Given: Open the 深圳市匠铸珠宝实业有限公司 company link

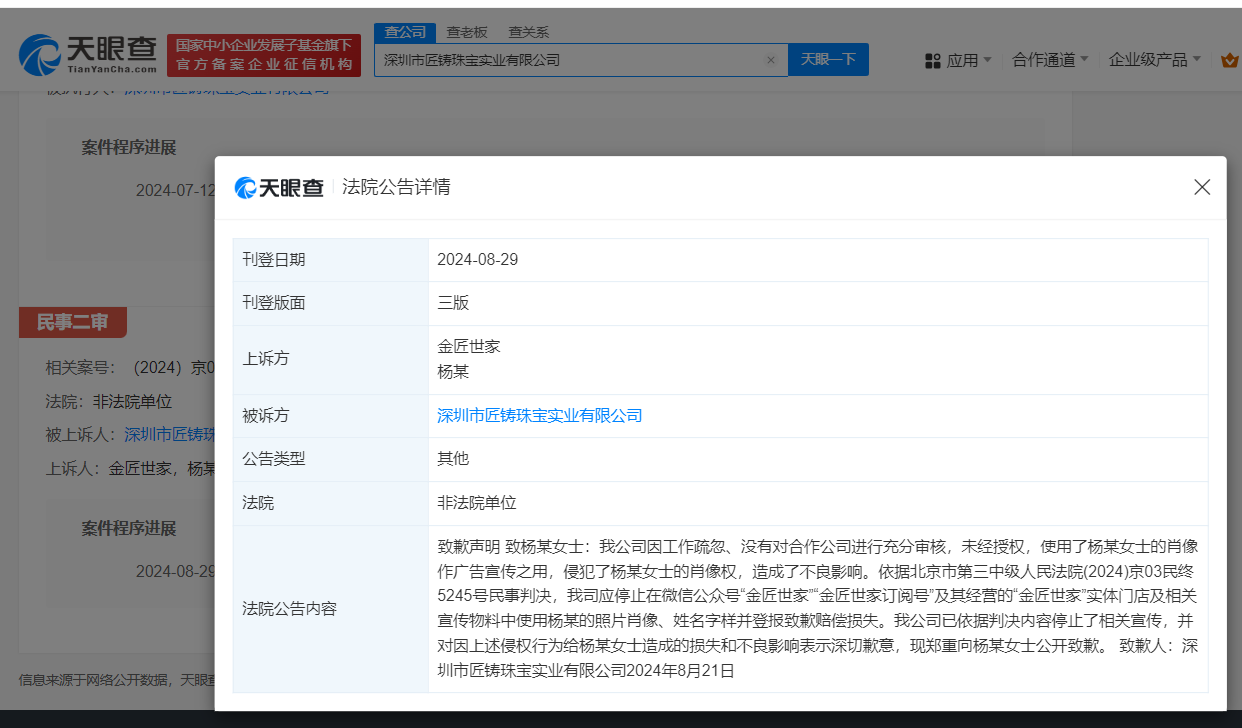Looking at the screenshot, I should [x=540, y=415].
